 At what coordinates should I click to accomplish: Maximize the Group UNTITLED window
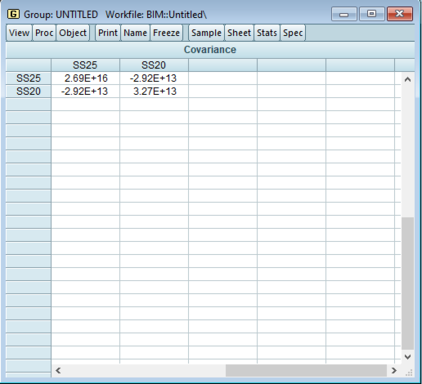click(371, 14)
